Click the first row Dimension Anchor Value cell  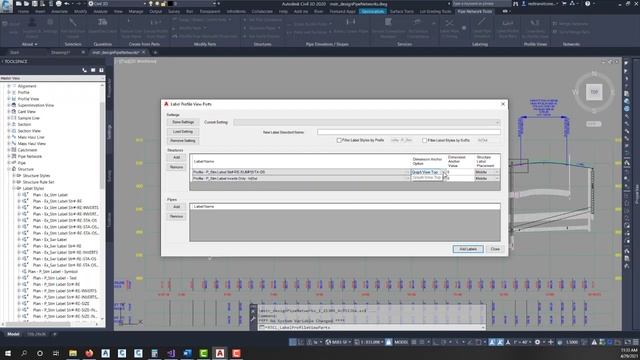[460, 172]
